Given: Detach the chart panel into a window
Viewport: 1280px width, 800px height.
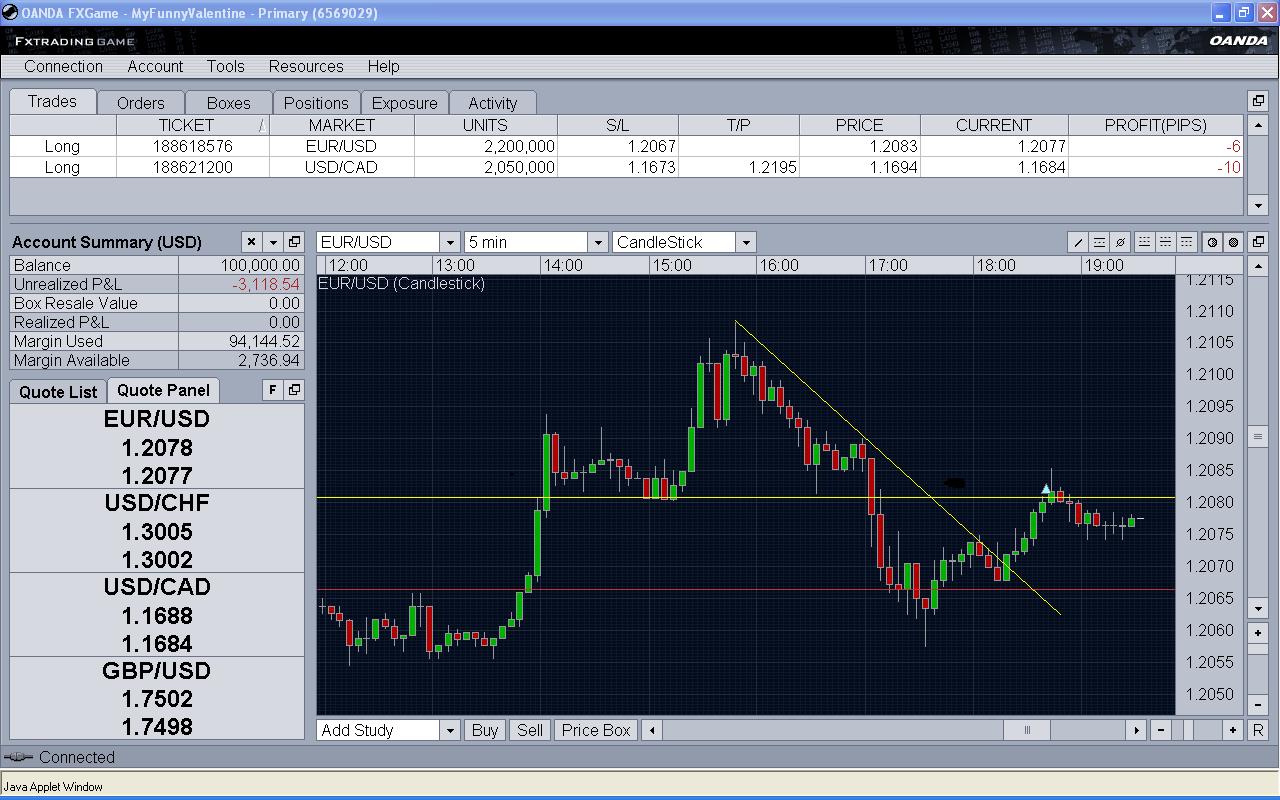Looking at the screenshot, I should click(1258, 242).
